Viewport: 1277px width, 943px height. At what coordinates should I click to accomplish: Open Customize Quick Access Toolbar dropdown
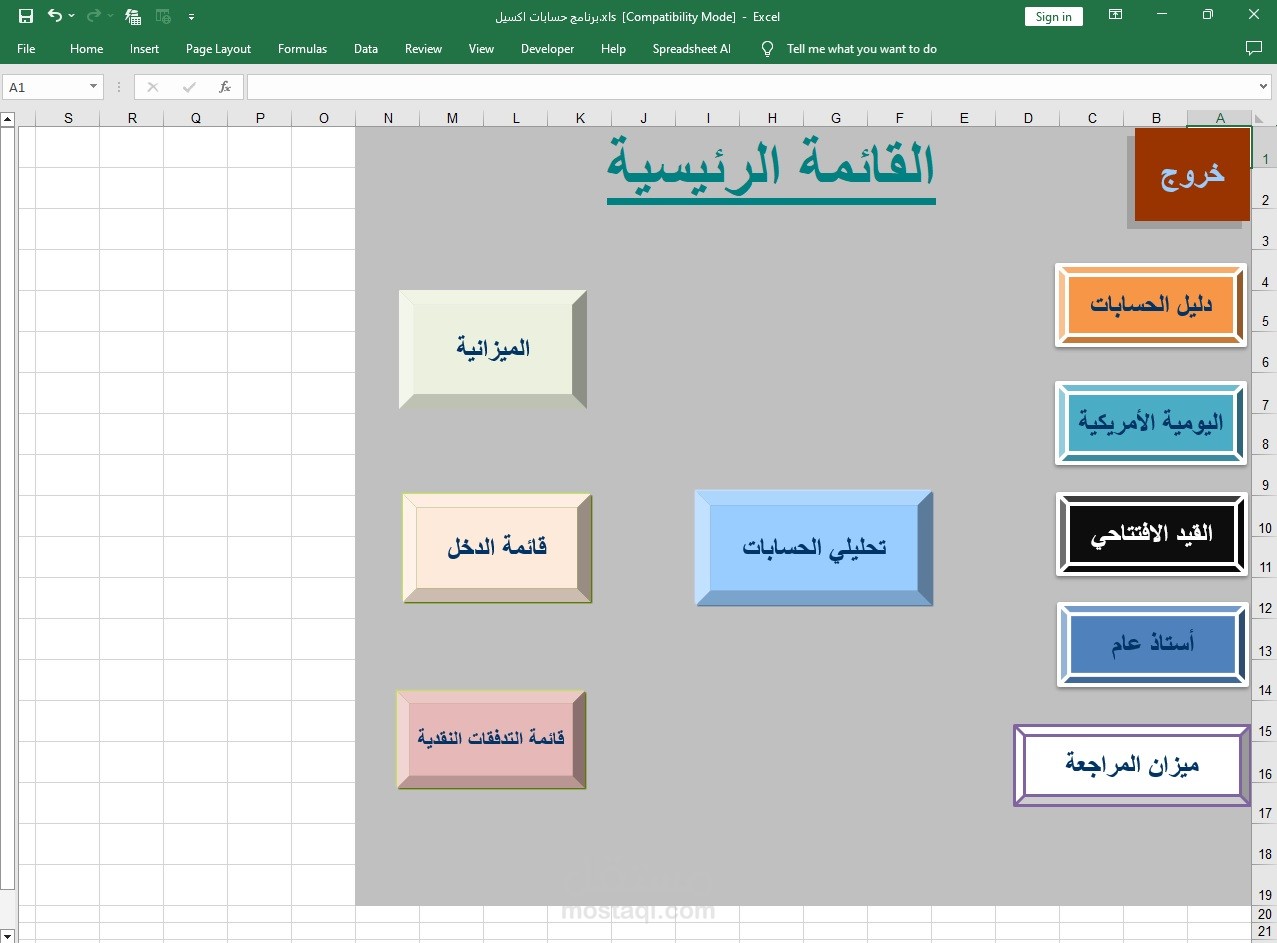(192, 17)
